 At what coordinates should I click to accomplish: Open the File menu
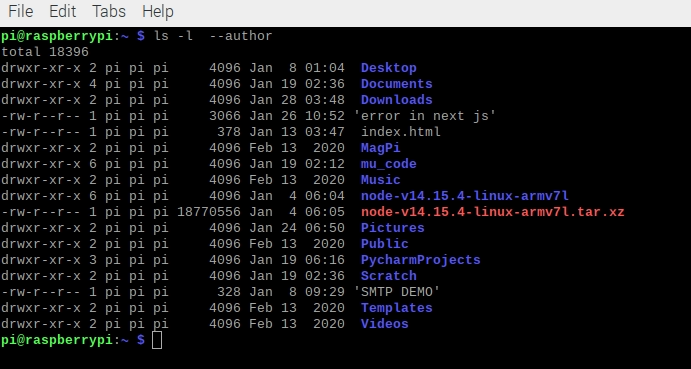coord(21,11)
